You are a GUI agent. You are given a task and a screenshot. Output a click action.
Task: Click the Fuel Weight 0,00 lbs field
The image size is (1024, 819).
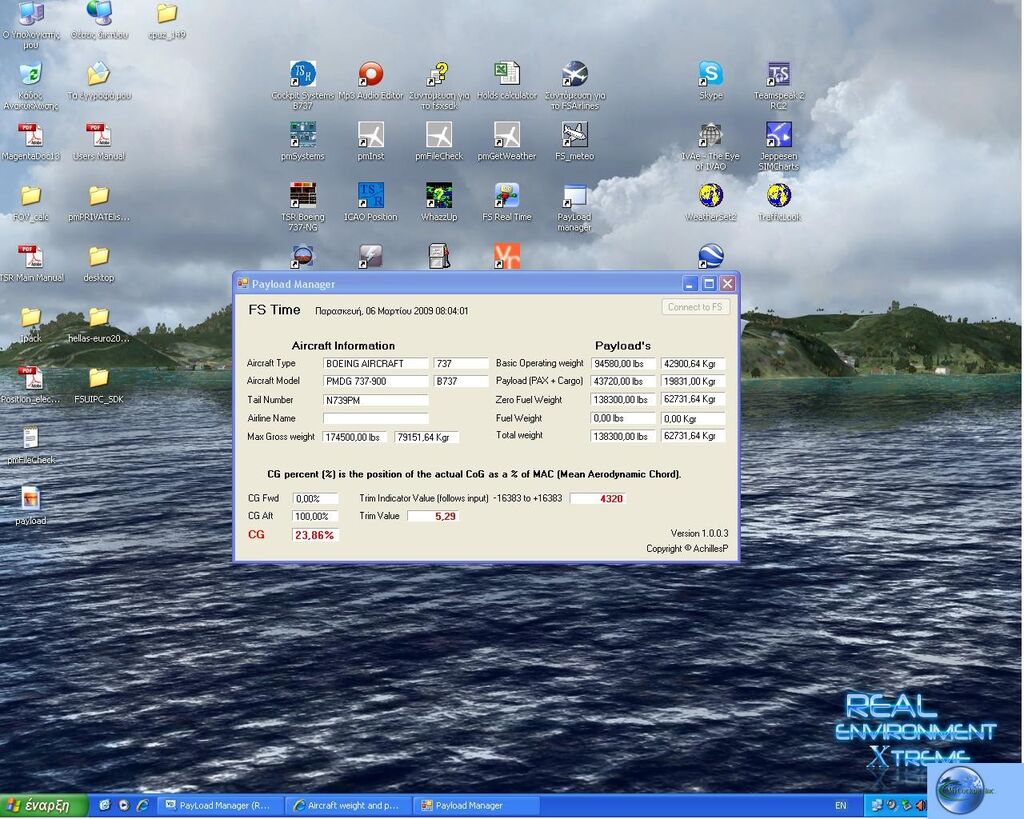tap(623, 418)
